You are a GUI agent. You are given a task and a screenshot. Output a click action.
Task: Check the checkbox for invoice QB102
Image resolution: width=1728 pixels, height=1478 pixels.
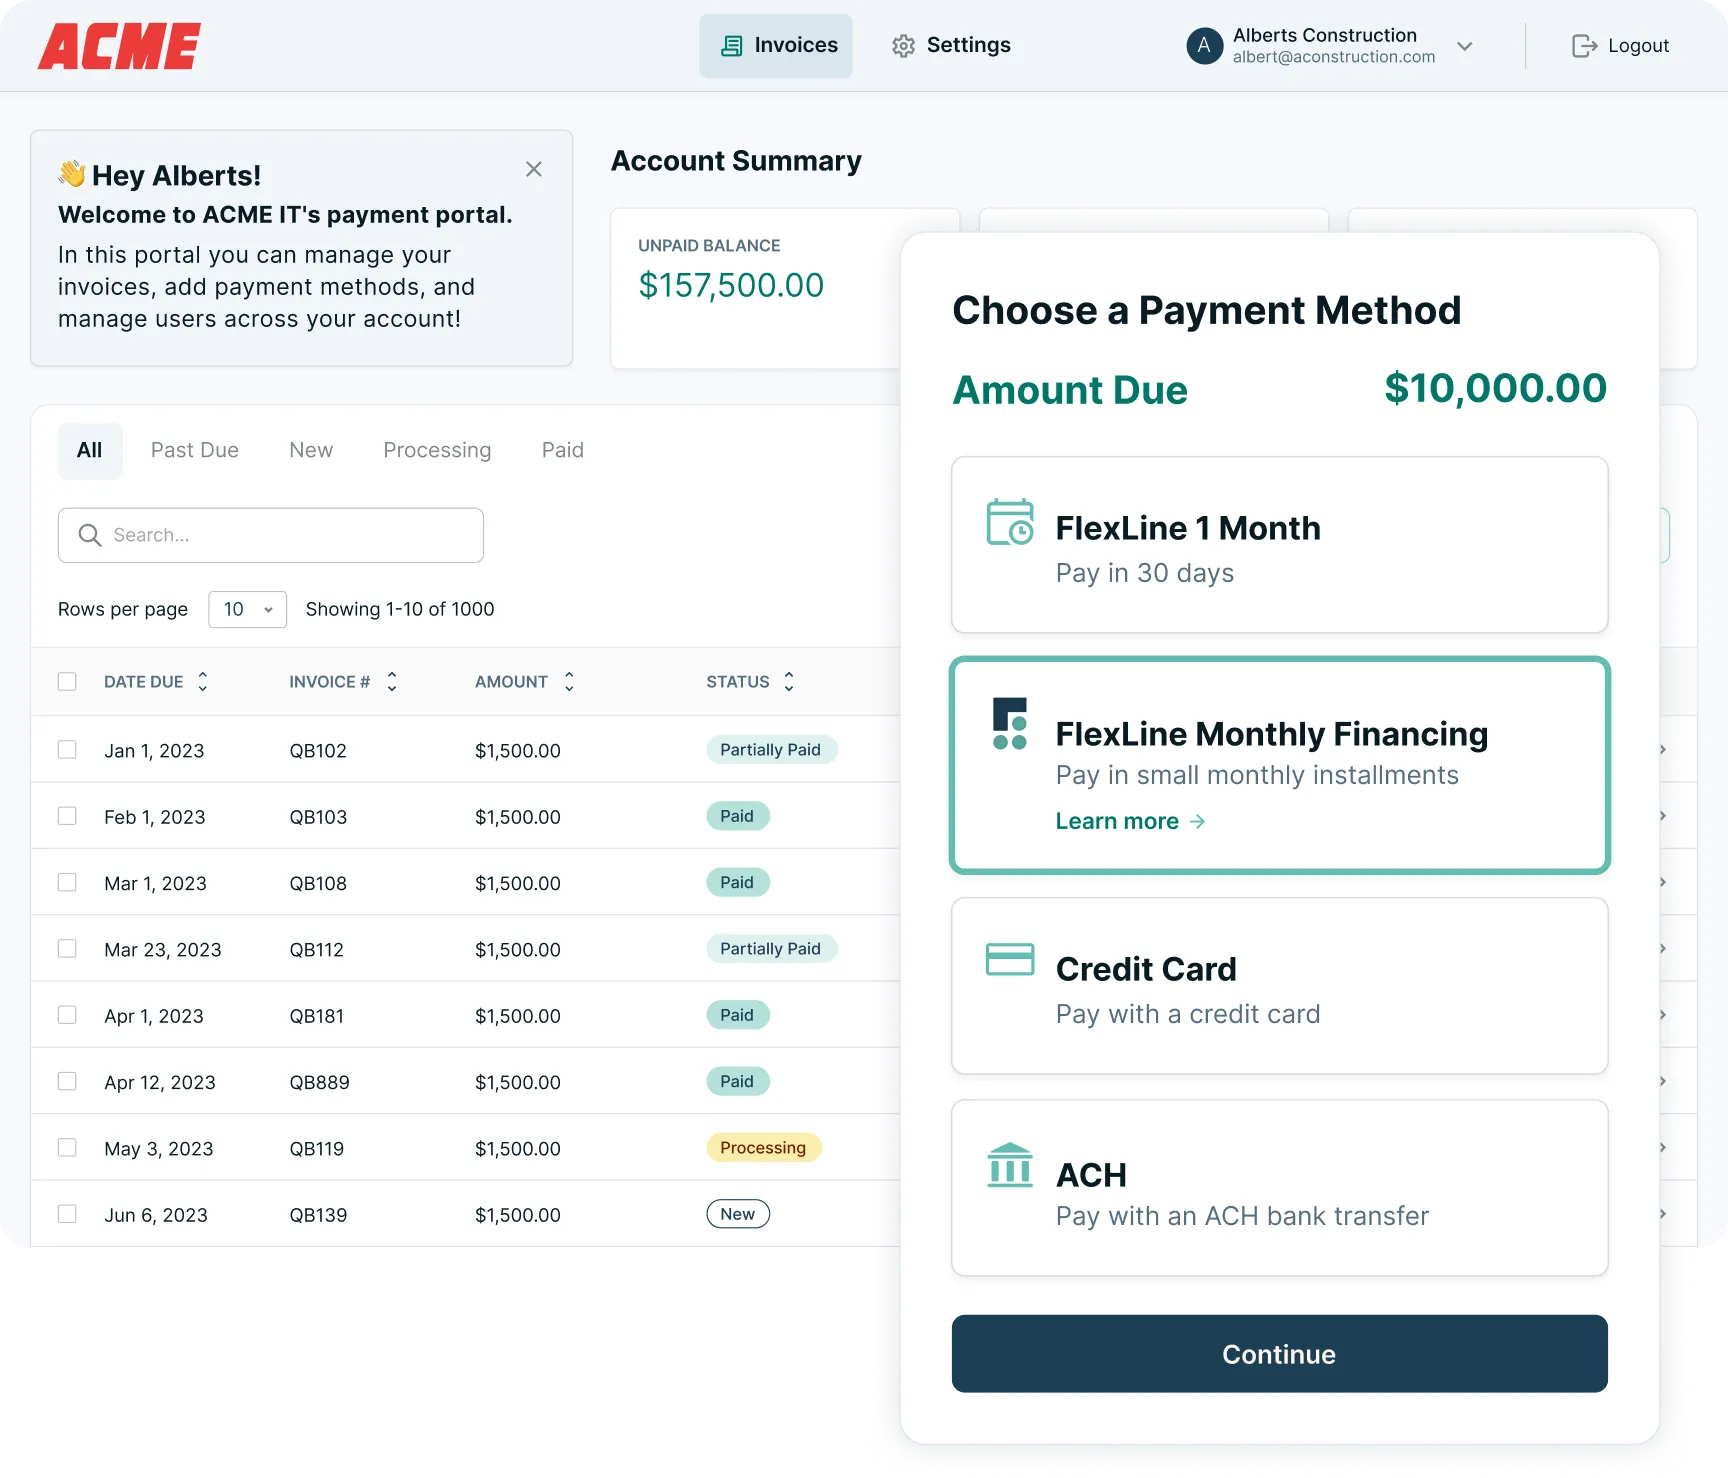click(67, 749)
